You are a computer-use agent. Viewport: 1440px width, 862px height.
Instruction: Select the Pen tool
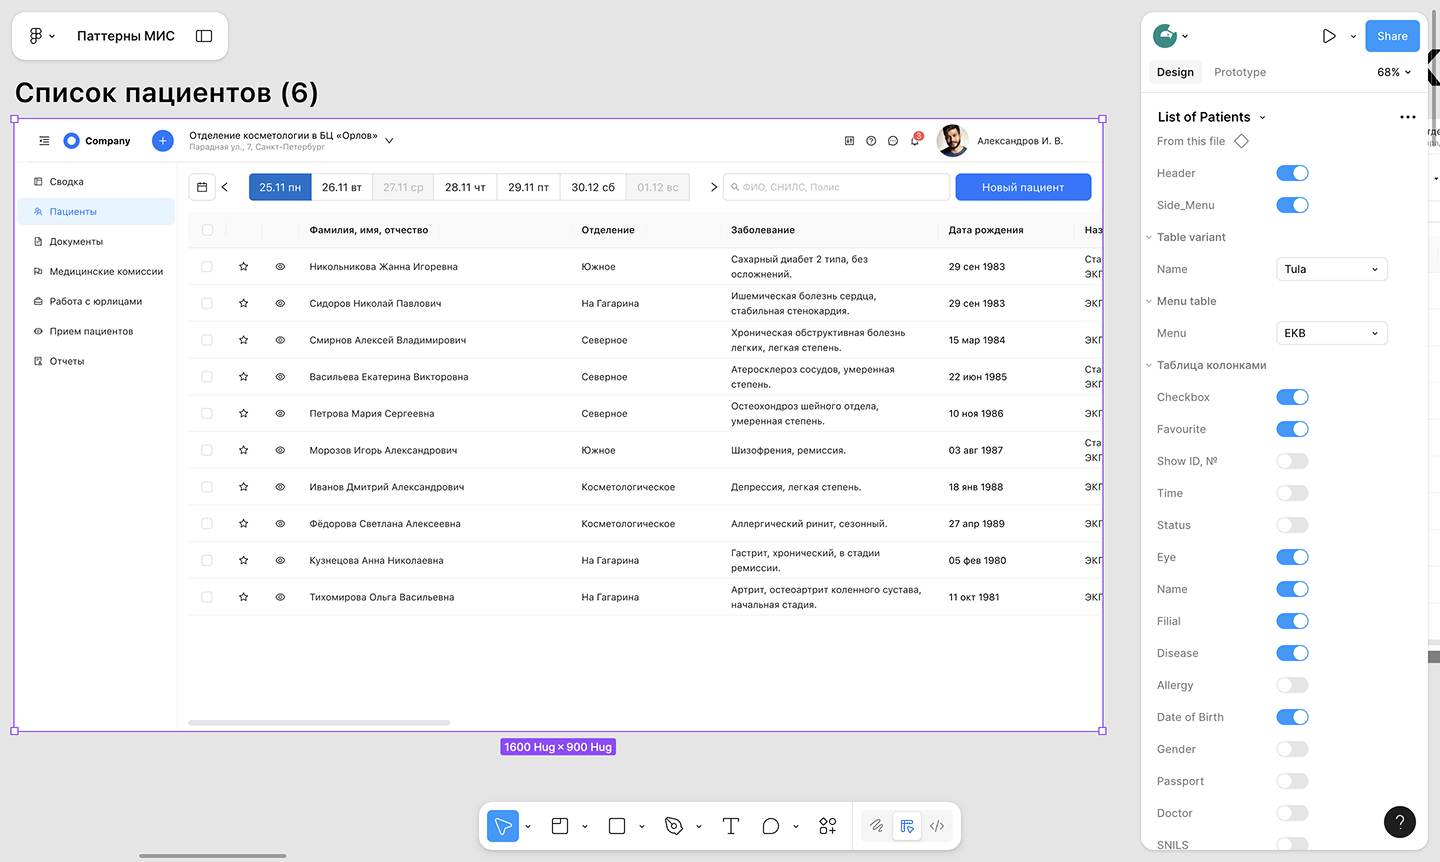coord(674,826)
